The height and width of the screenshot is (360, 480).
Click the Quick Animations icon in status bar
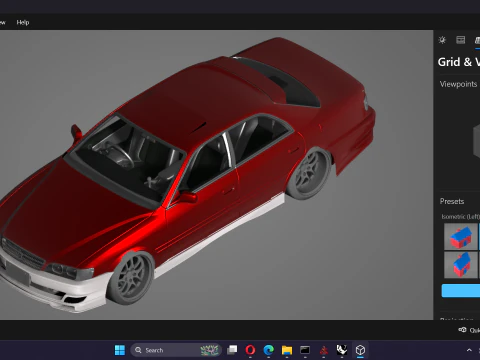click(x=462, y=330)
